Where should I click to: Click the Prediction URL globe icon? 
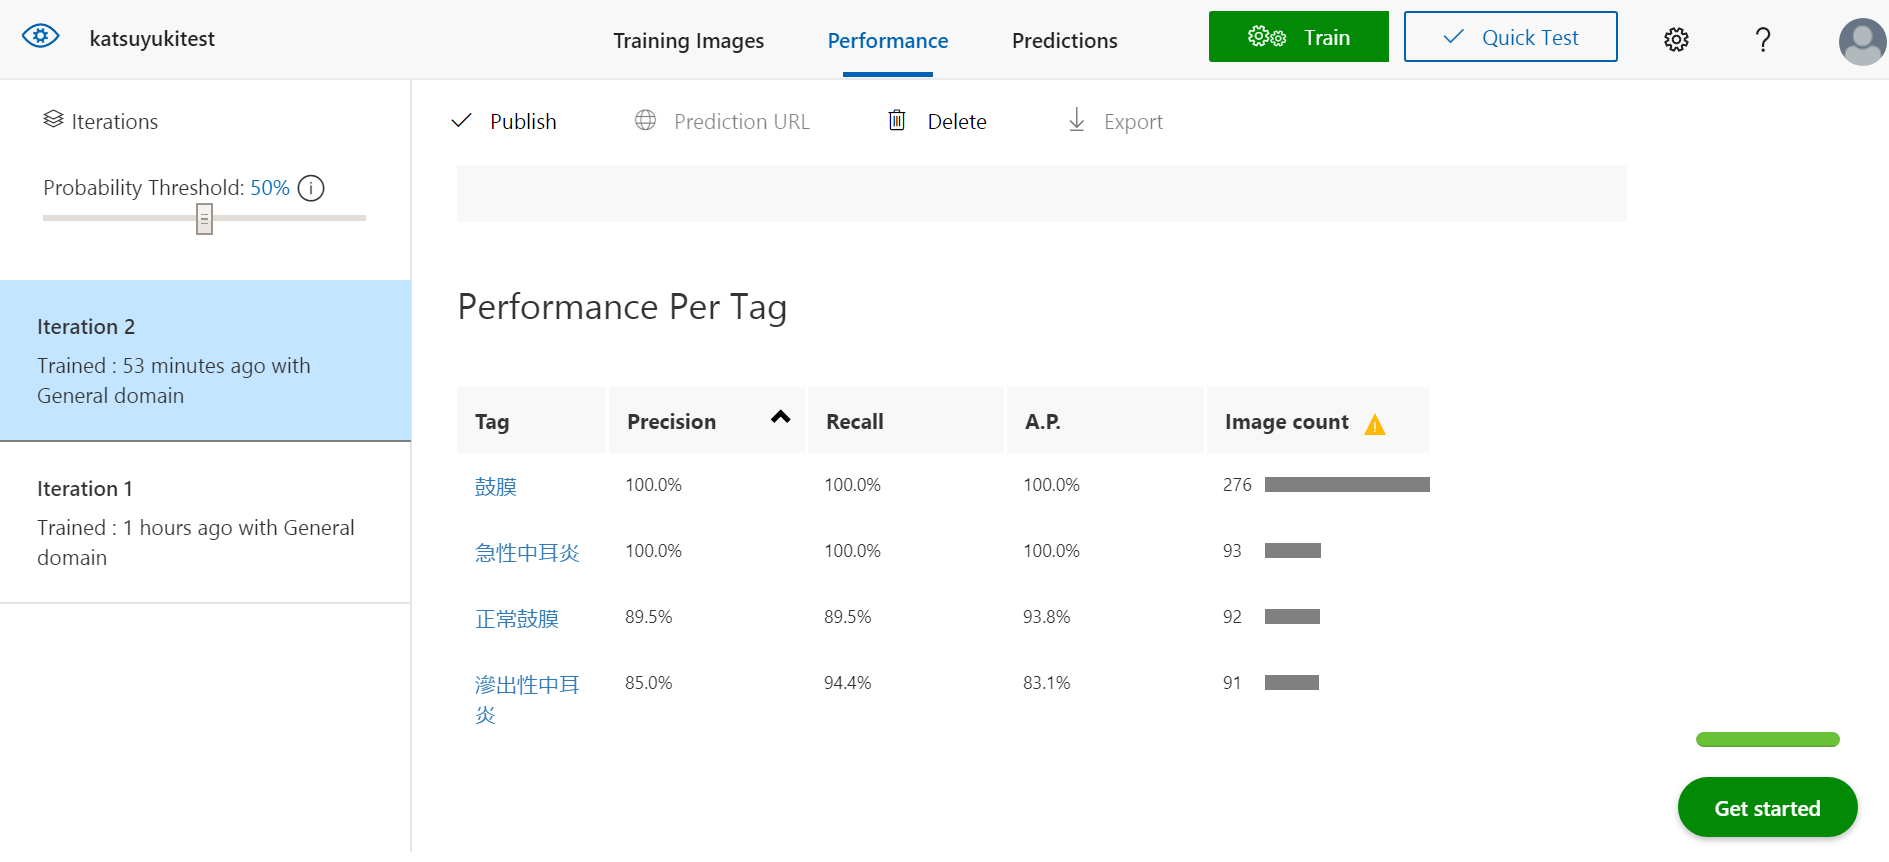(x=646, y=121)
